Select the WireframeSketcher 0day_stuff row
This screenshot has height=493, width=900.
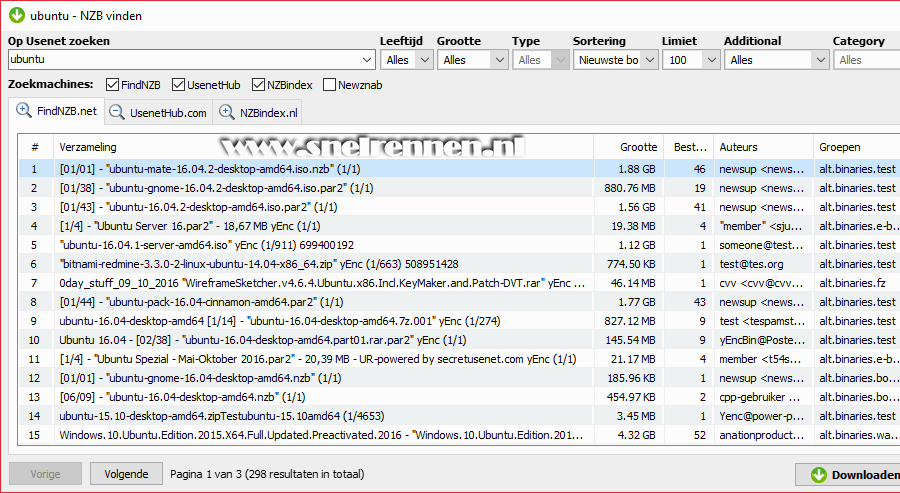point(459,283)
